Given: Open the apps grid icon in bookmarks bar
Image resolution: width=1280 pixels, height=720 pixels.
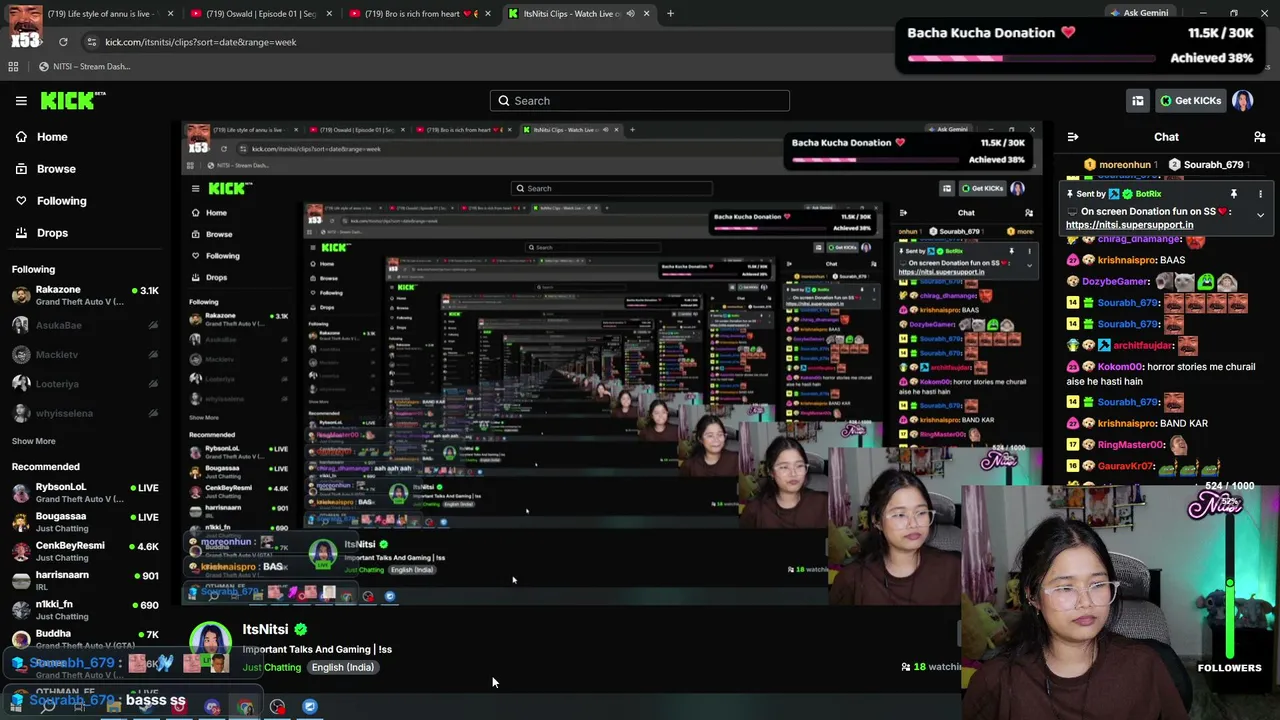Looking at the screenshot, I should [13, 67].
